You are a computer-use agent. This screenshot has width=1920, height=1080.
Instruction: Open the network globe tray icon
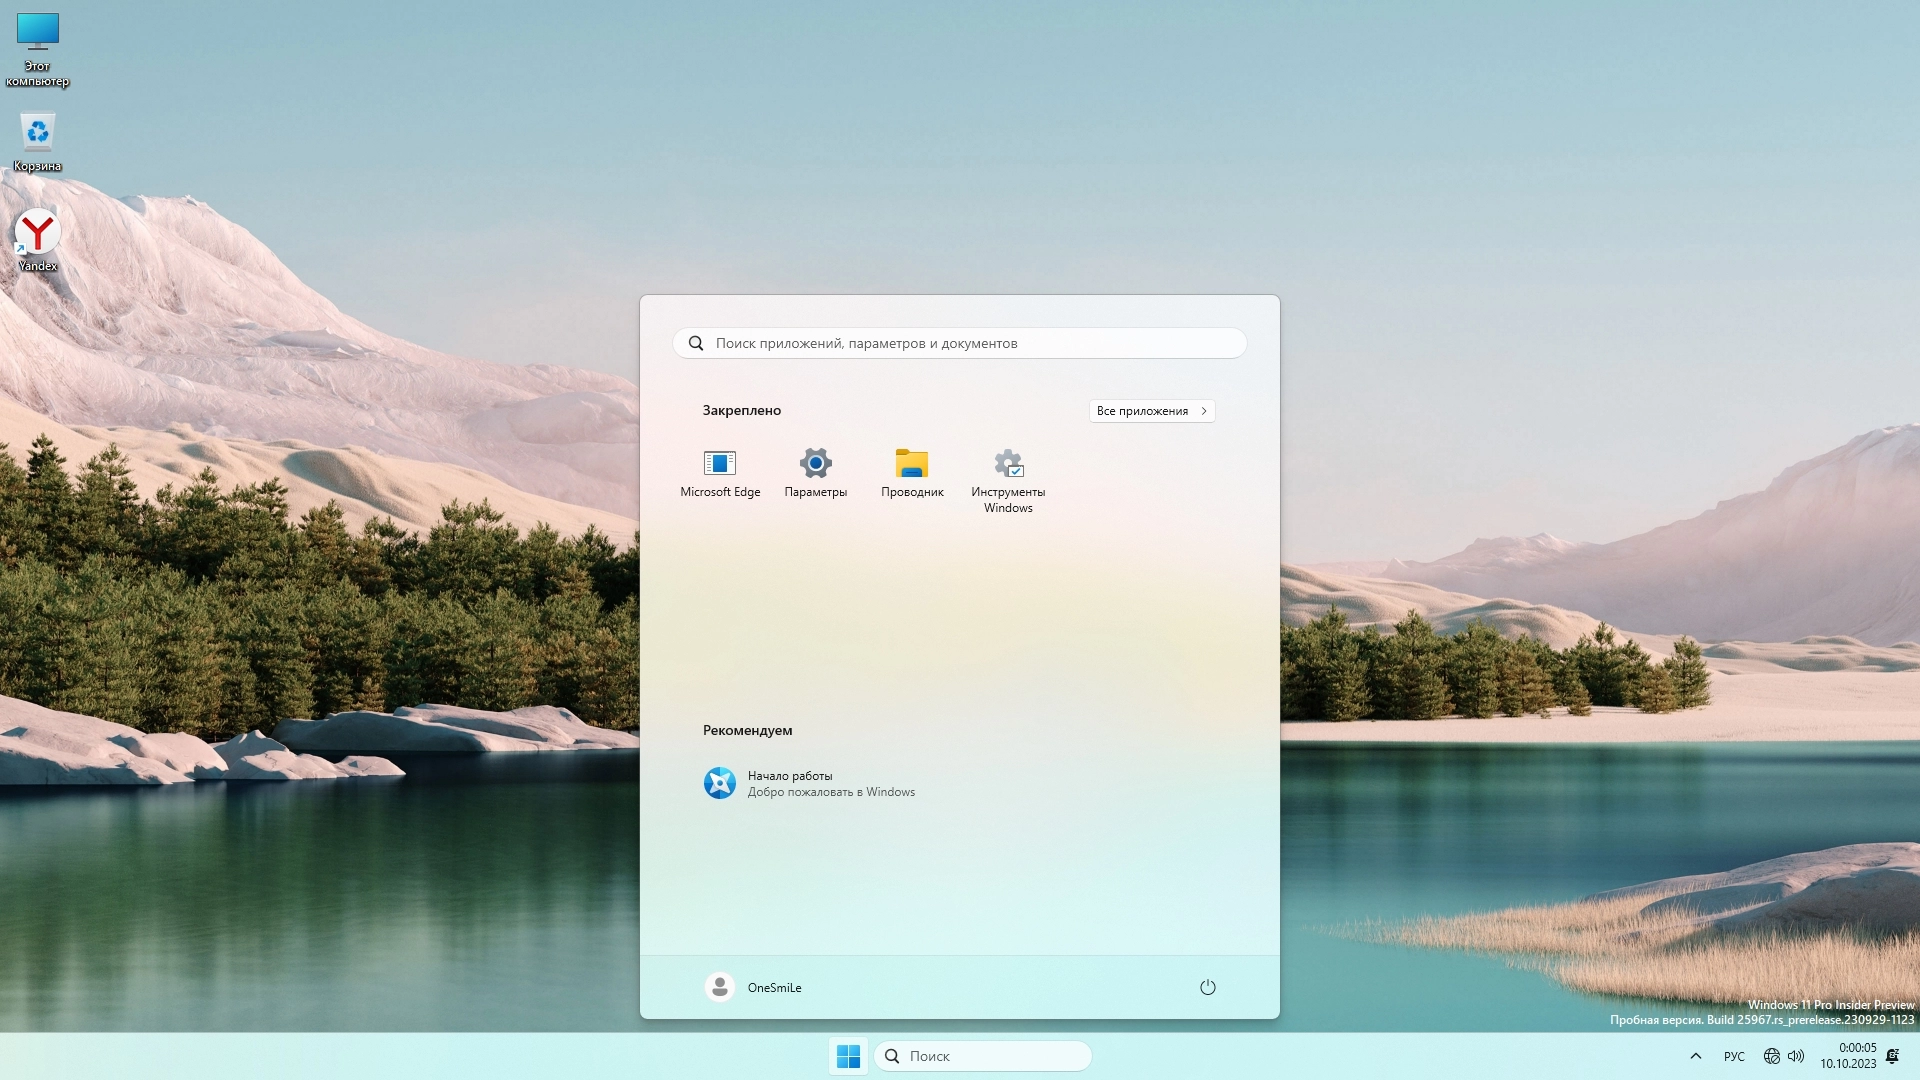point(1771,1056)
